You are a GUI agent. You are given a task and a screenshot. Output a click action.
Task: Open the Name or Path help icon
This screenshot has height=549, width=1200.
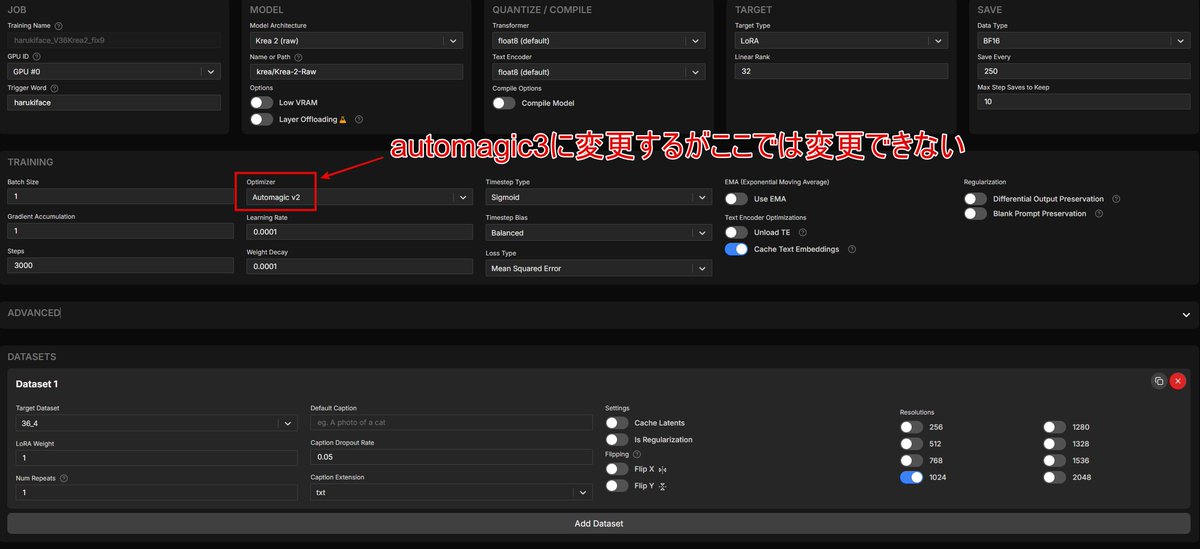click(x=299, y=57)
